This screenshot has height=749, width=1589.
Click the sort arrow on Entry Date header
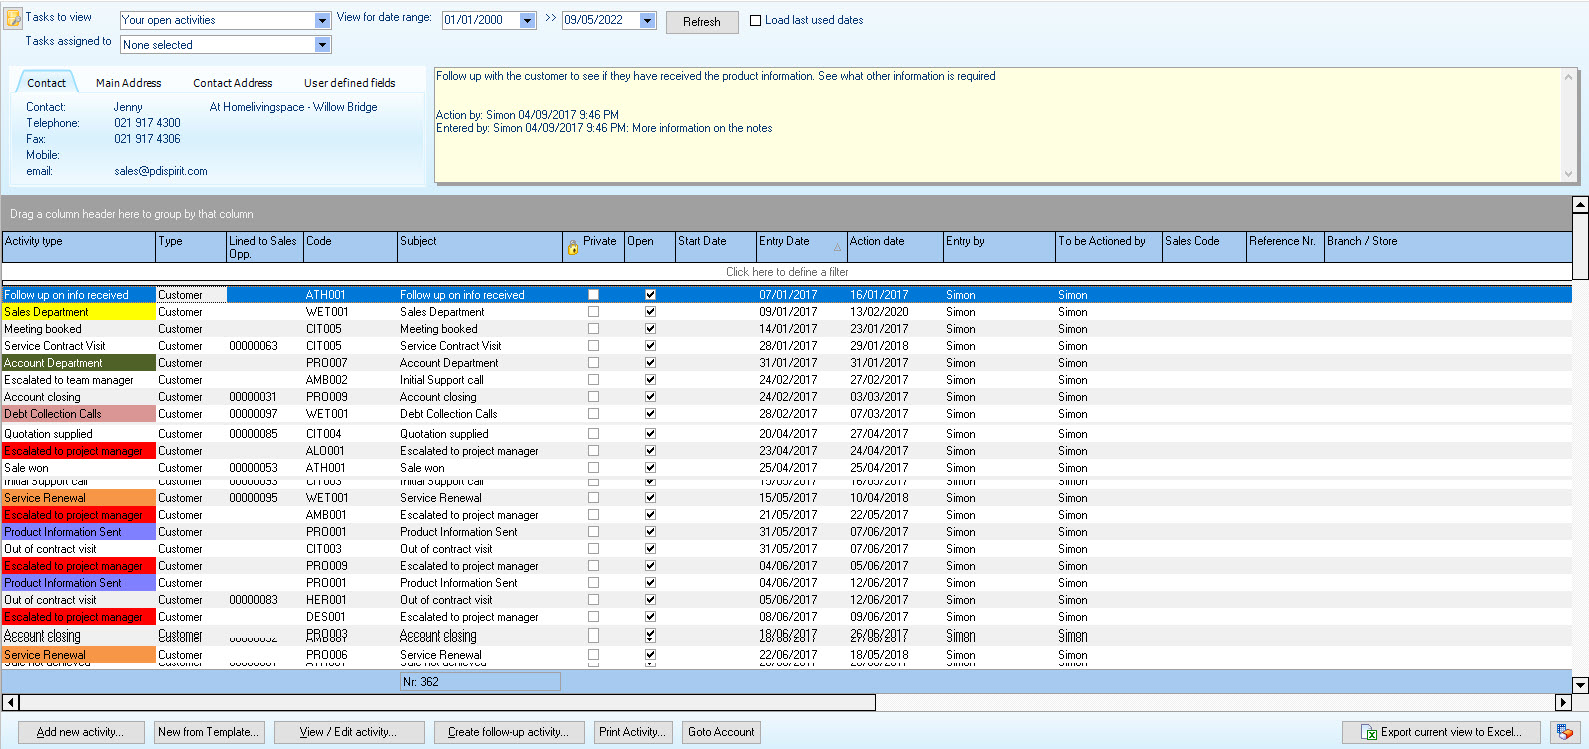837,246
